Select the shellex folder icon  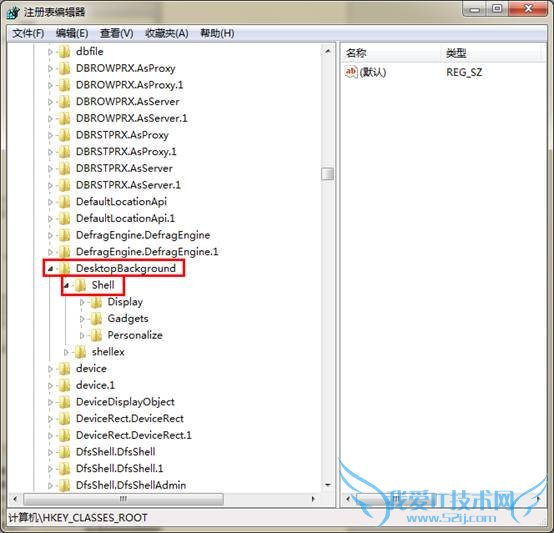pos(80,352)
